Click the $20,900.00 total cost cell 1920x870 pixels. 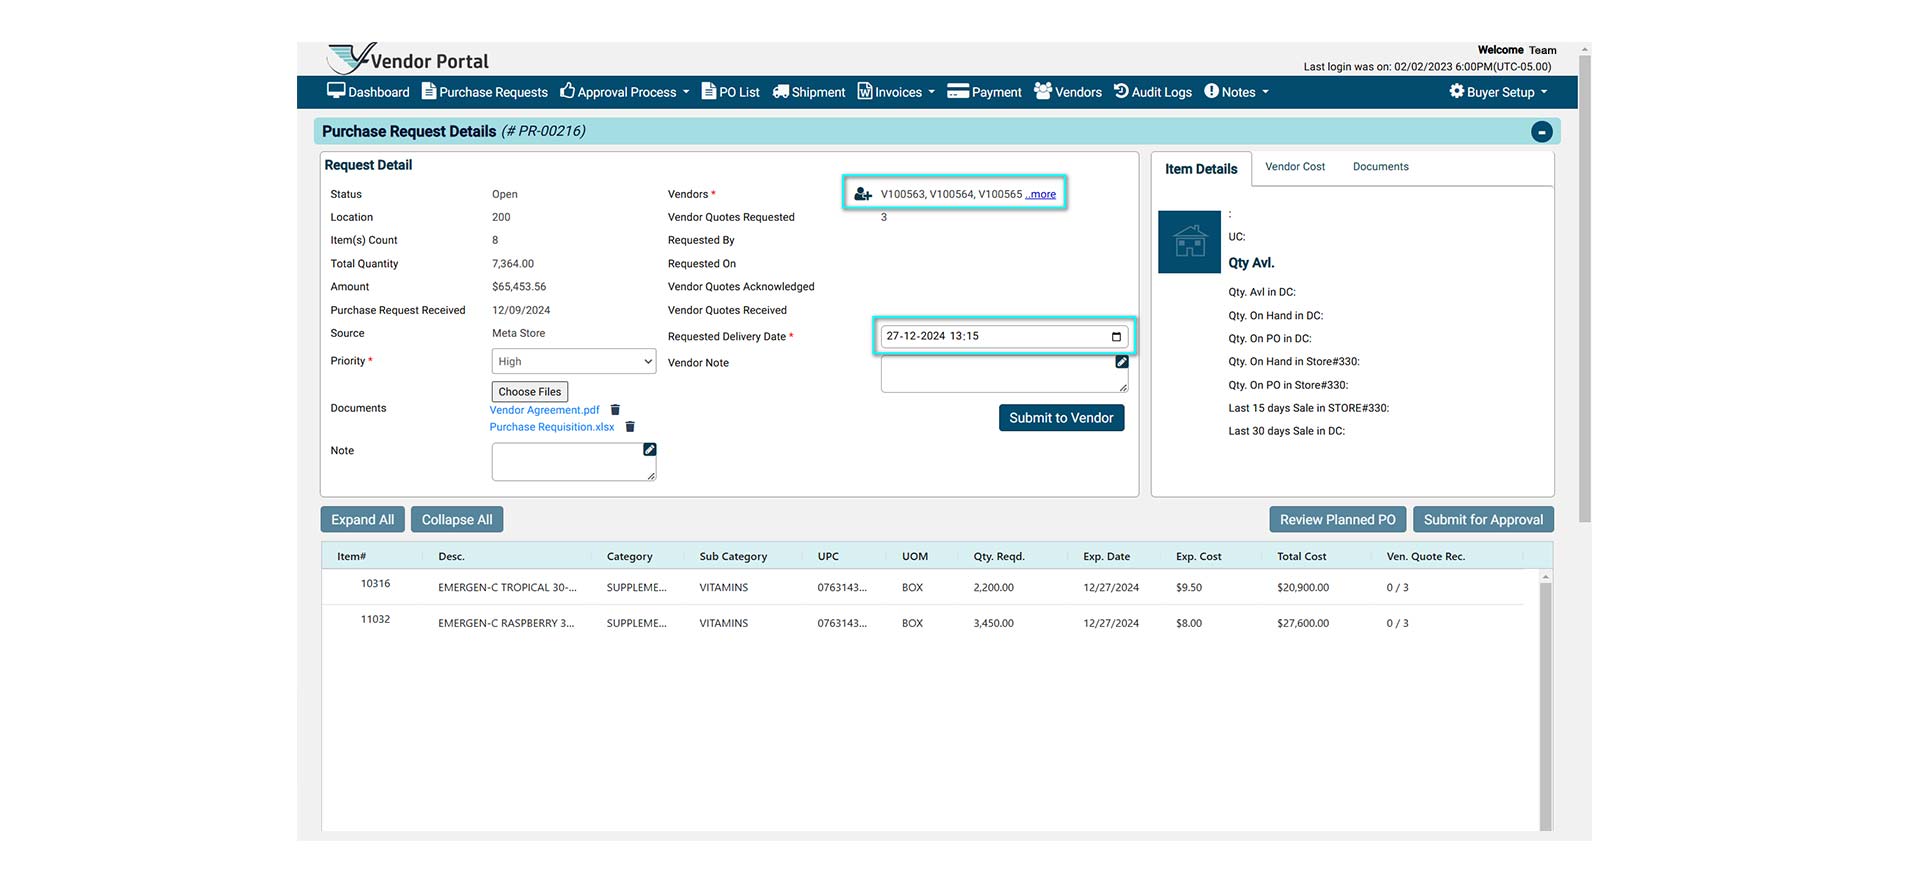tap(1303, 588)
